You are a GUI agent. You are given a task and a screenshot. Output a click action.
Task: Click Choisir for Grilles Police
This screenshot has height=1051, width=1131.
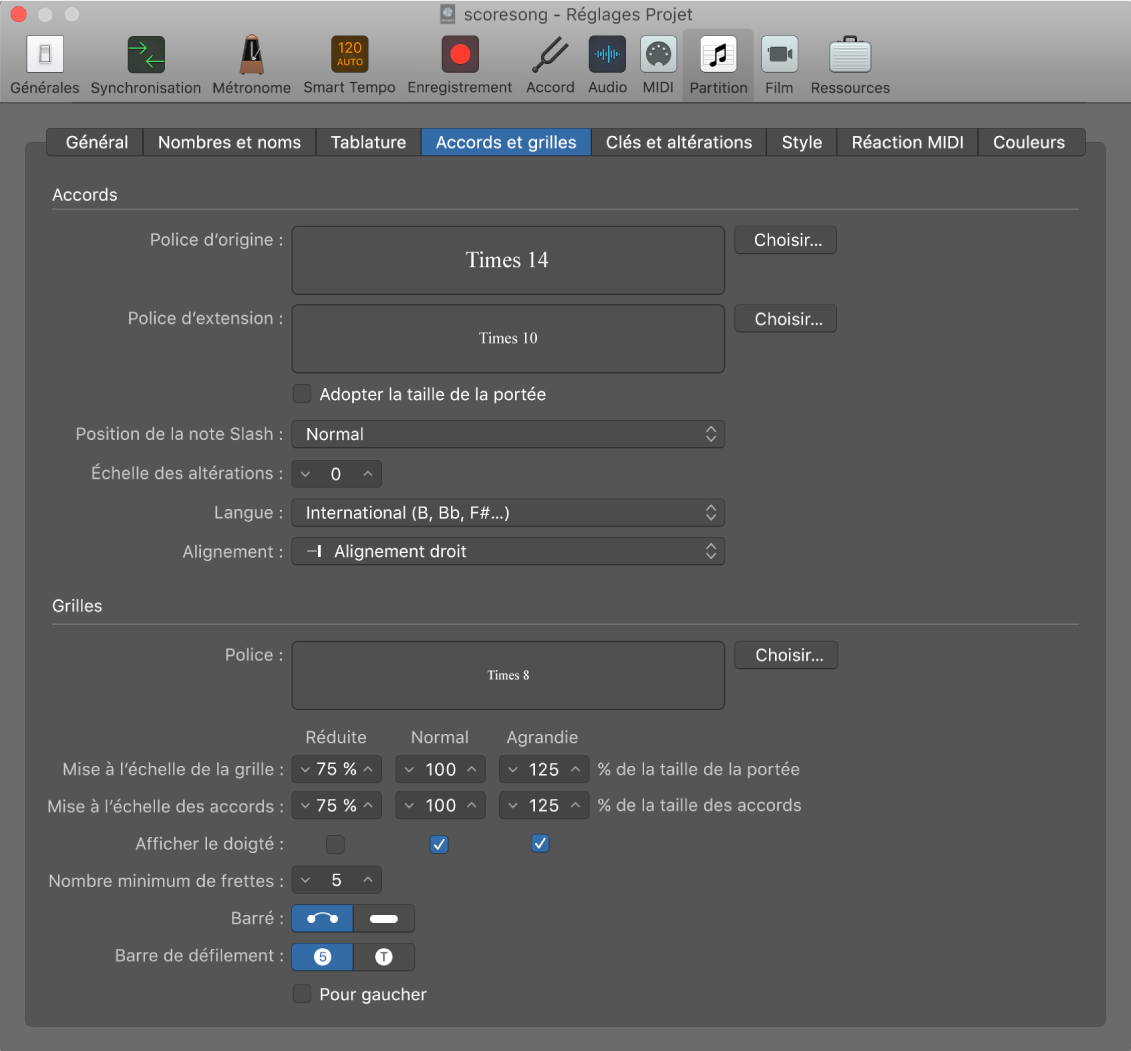click(x=786, y=655)
